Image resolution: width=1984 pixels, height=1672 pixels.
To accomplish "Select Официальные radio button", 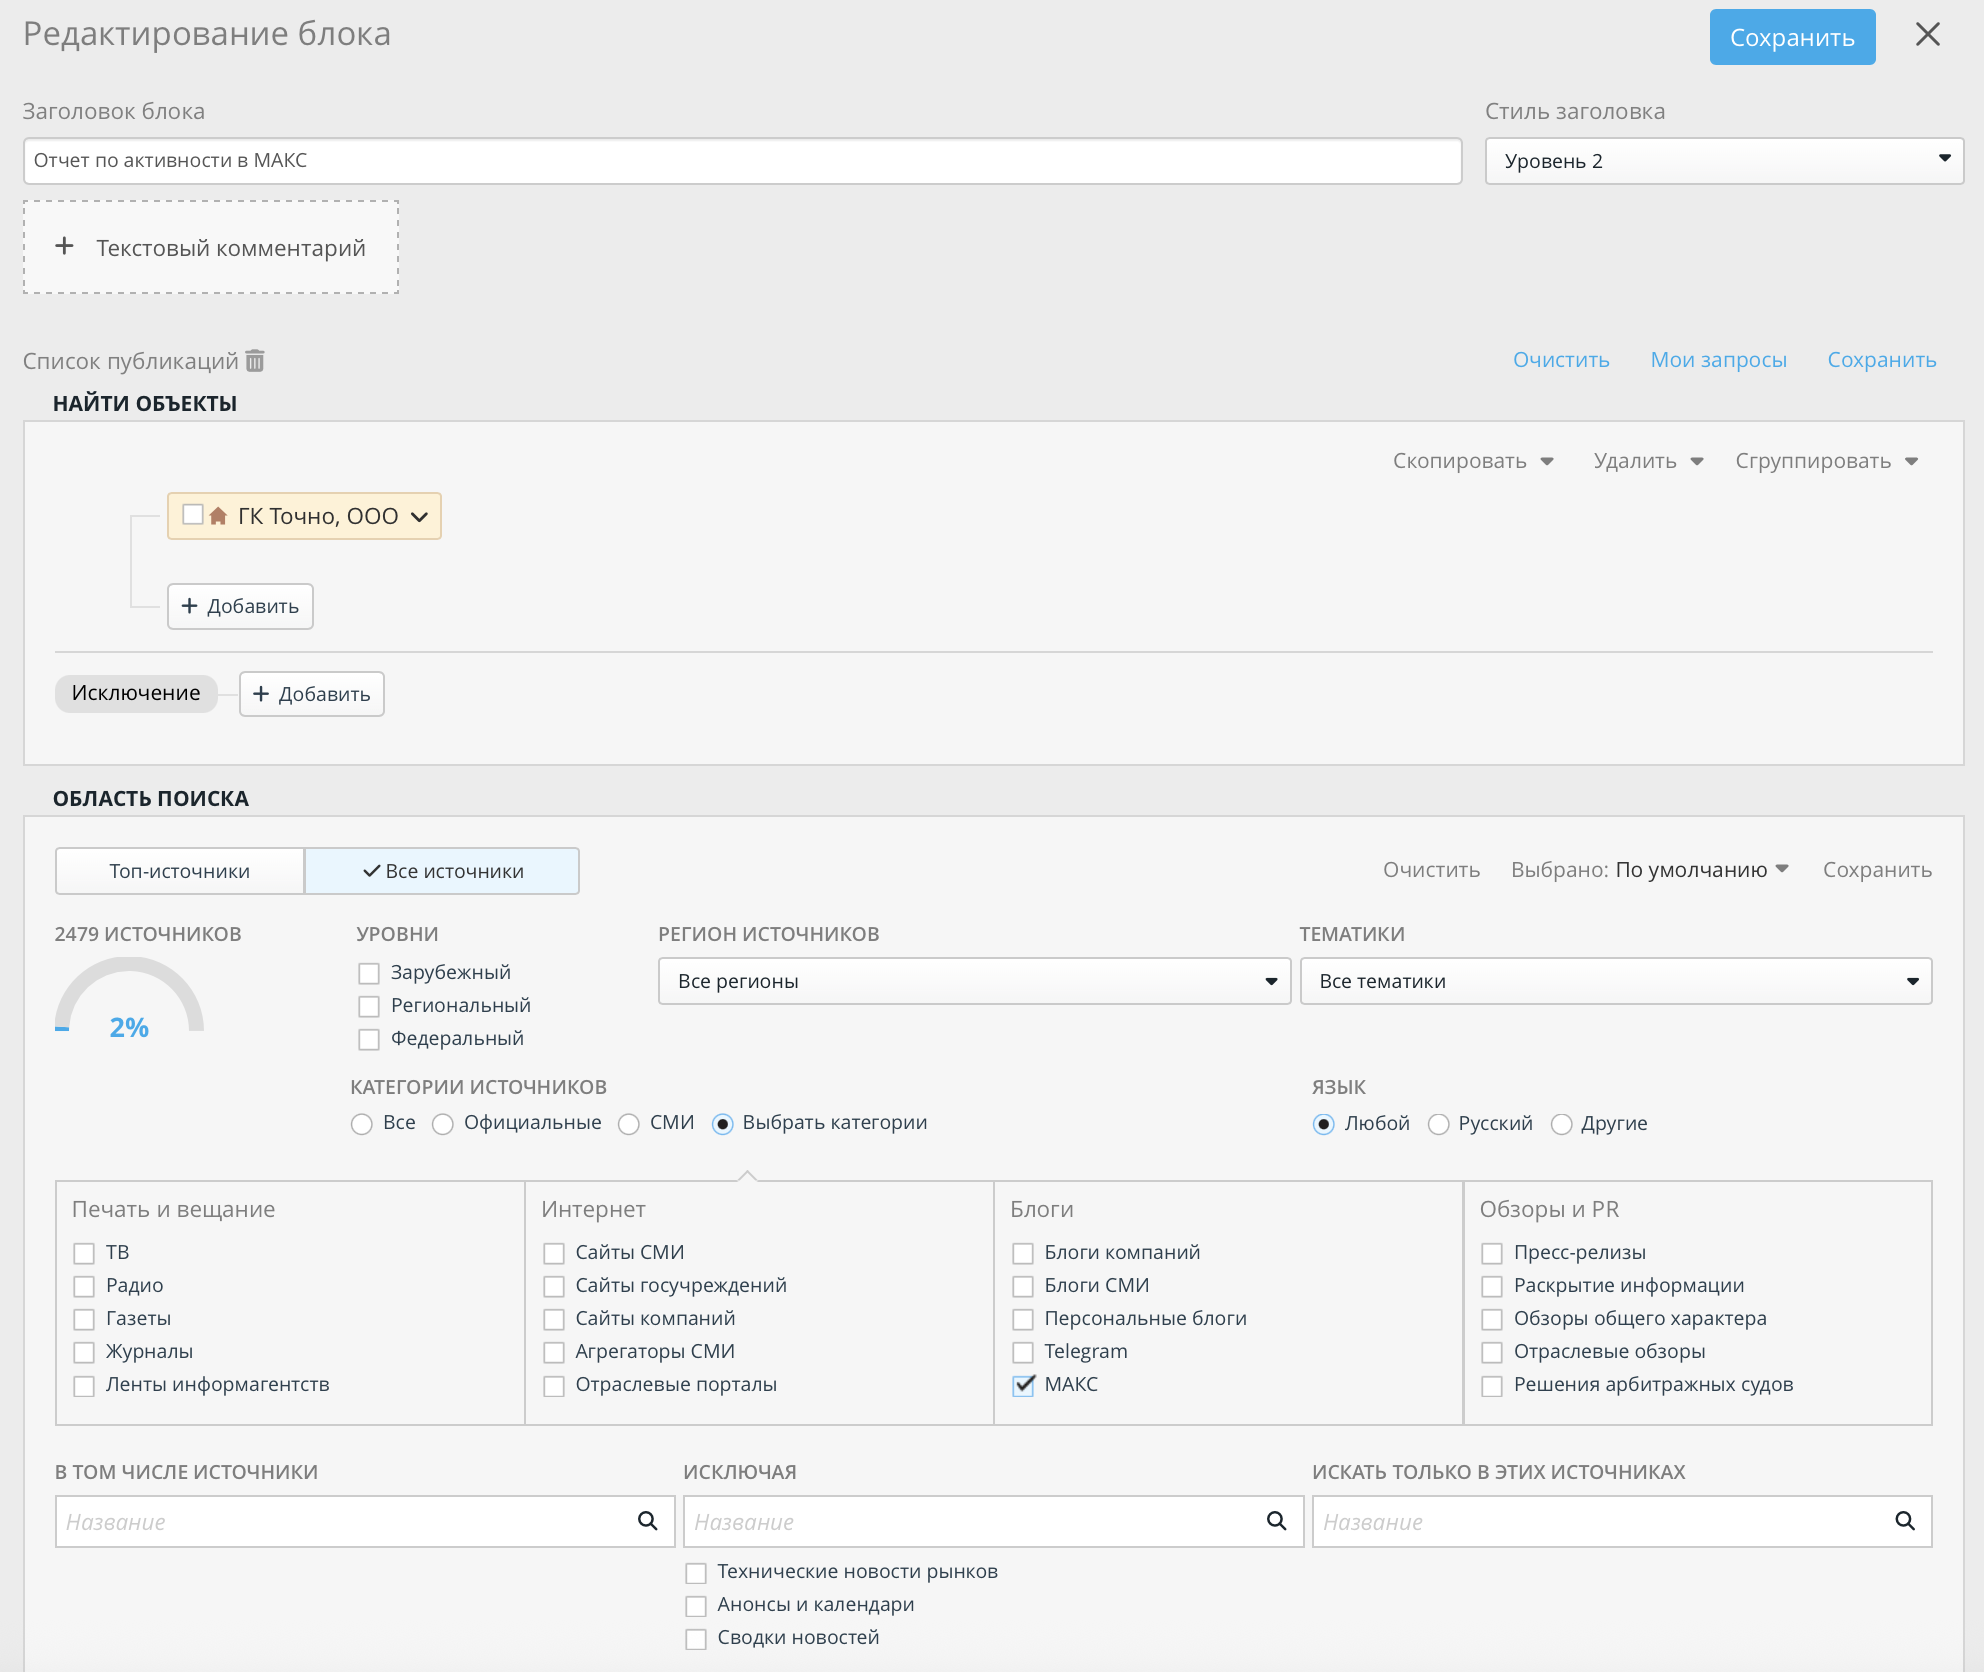I will coord(443,1124).
